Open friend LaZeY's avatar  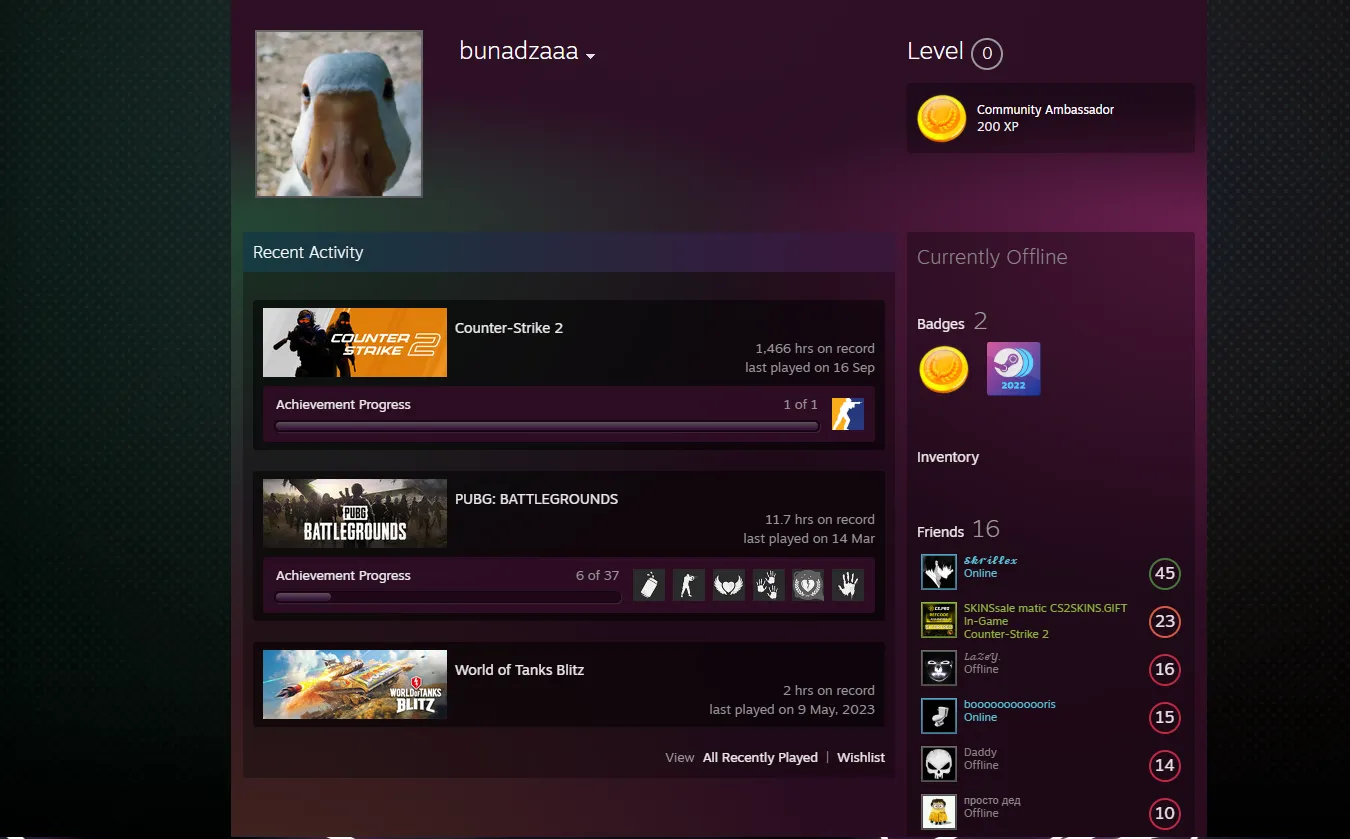pyautogui.click(x=939, y=668)
